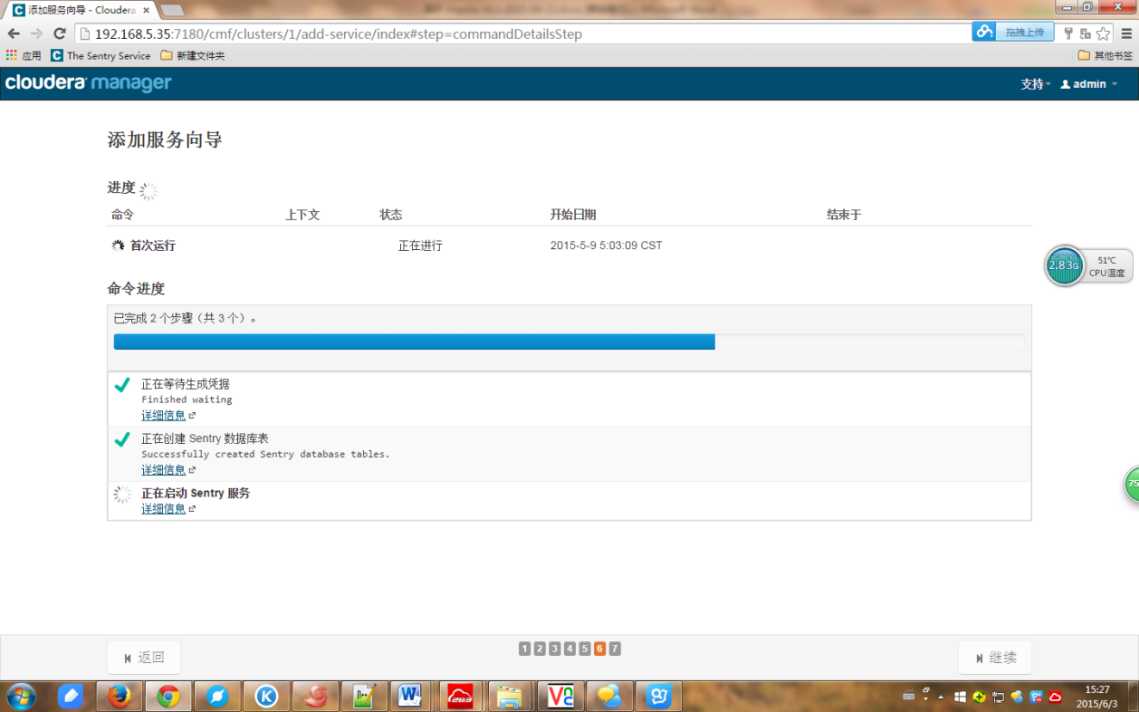
Task: Click 已完成 2 个步骤 progress summary text
Action: (185, 318)
